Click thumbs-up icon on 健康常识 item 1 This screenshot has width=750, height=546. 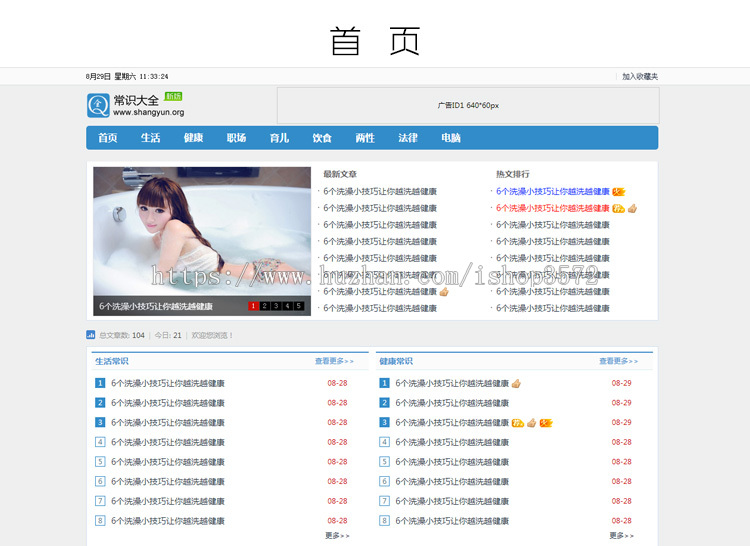coord(516,383)
